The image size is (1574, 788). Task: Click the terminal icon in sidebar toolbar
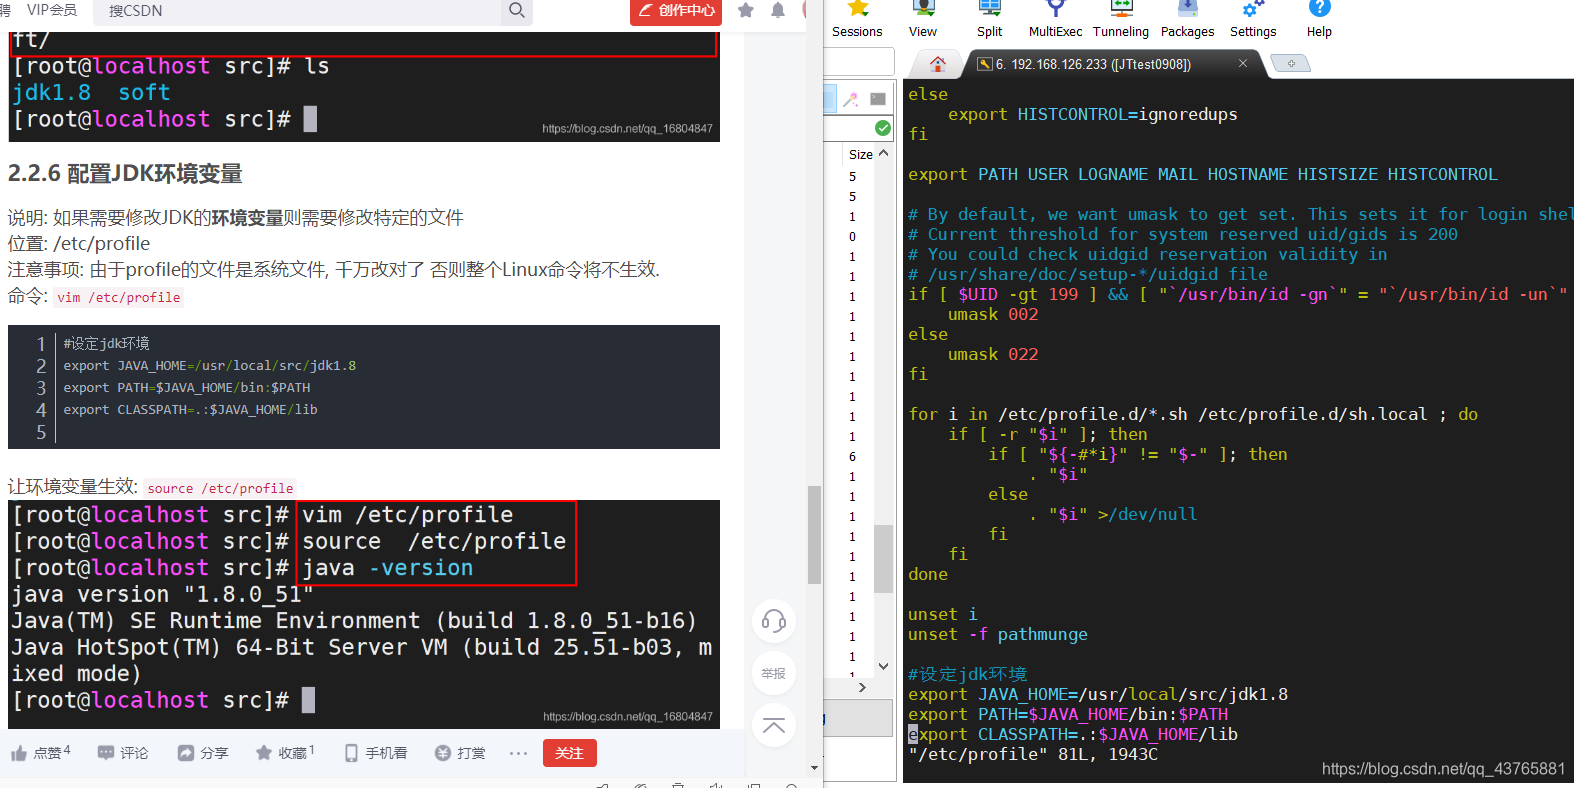[x=878, y=99]
